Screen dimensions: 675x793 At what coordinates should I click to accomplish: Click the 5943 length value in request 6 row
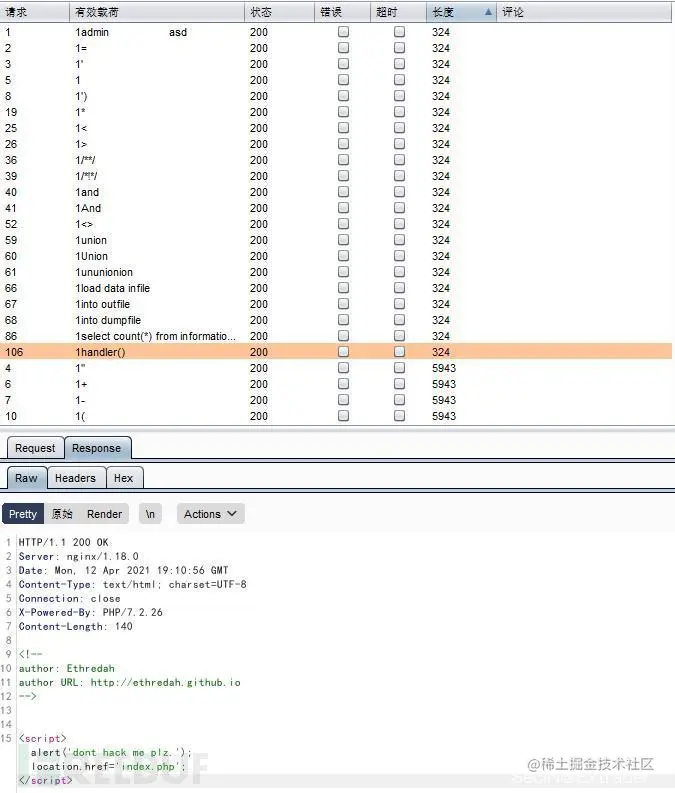pyautogui.click(x=443, y=384)
